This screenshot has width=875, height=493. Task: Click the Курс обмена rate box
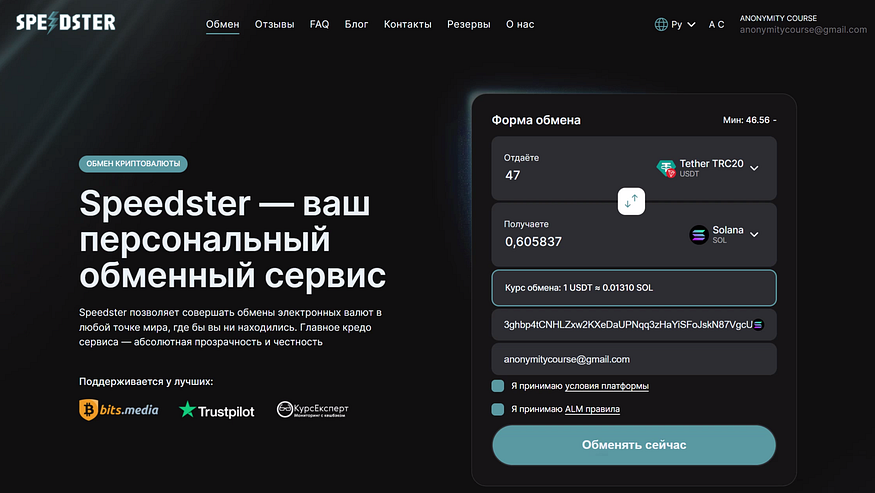[634, 288]
